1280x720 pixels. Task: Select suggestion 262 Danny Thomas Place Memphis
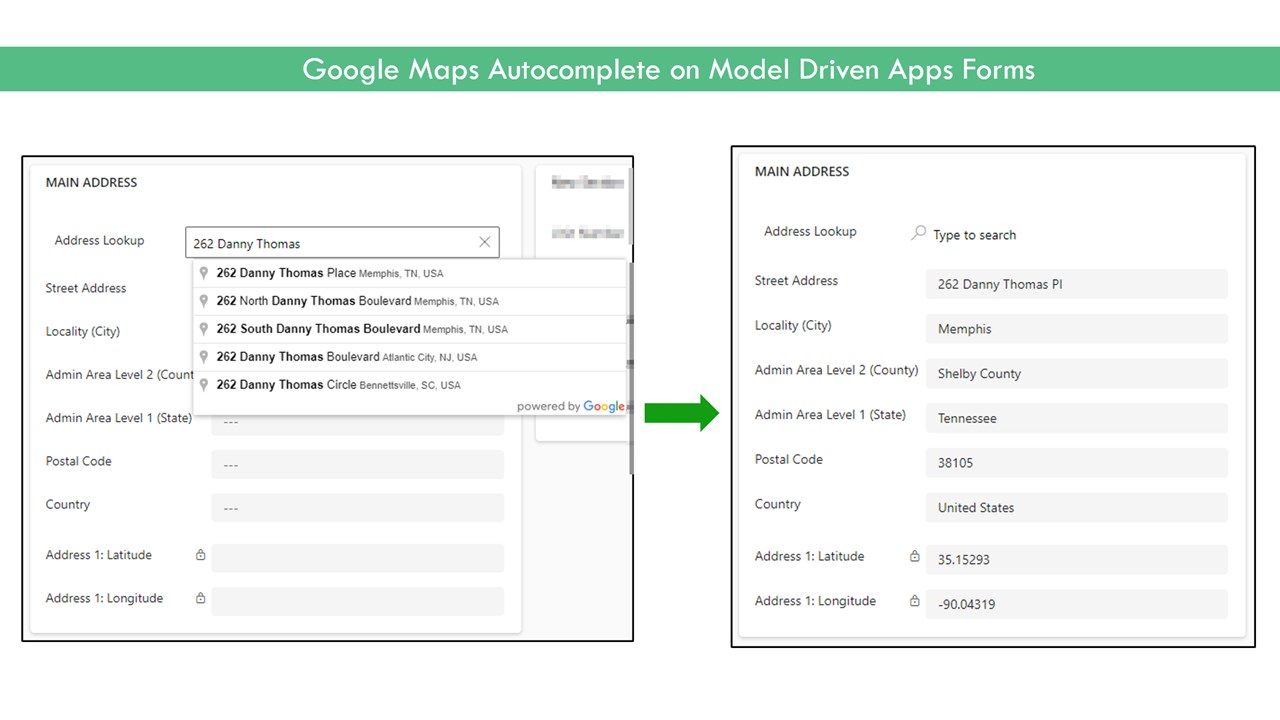[410, 273]
